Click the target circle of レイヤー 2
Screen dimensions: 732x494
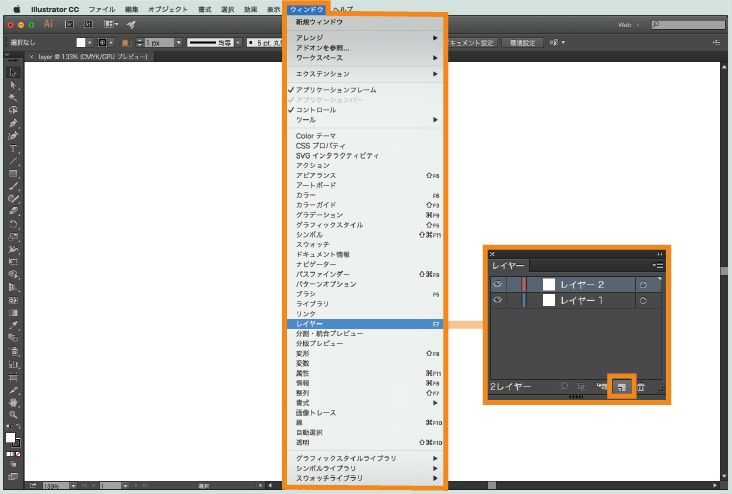(x=643, y=285)
